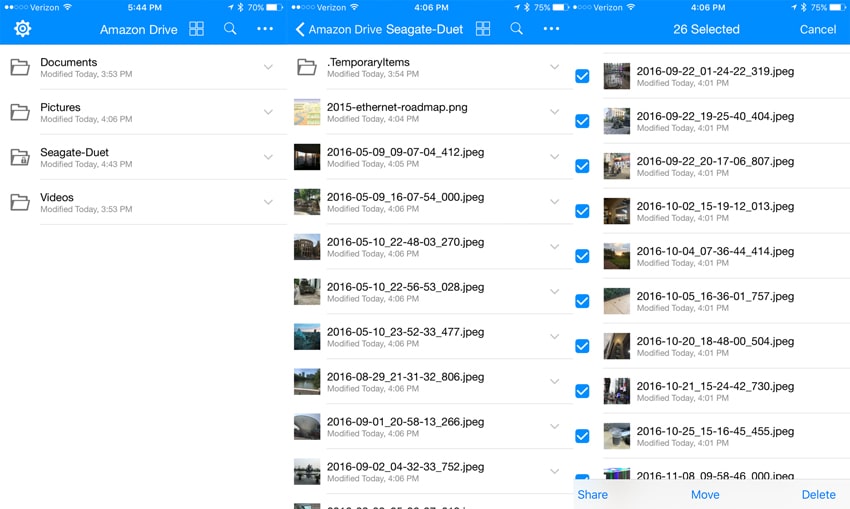Switch to grid view in Amazon Drive screen
The image size is (850, 509).
click(196, 29)
